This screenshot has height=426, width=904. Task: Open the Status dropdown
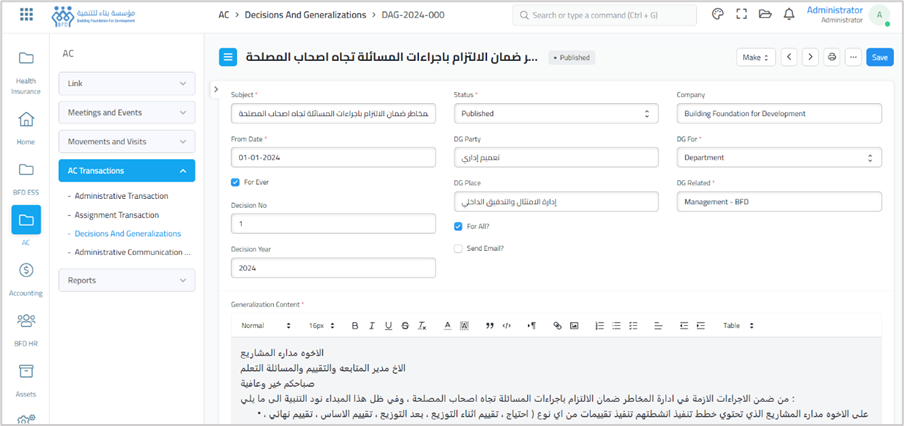tap(555, 114)
